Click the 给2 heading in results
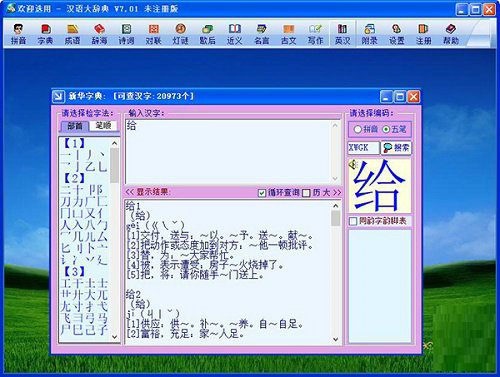 (133, 294)
